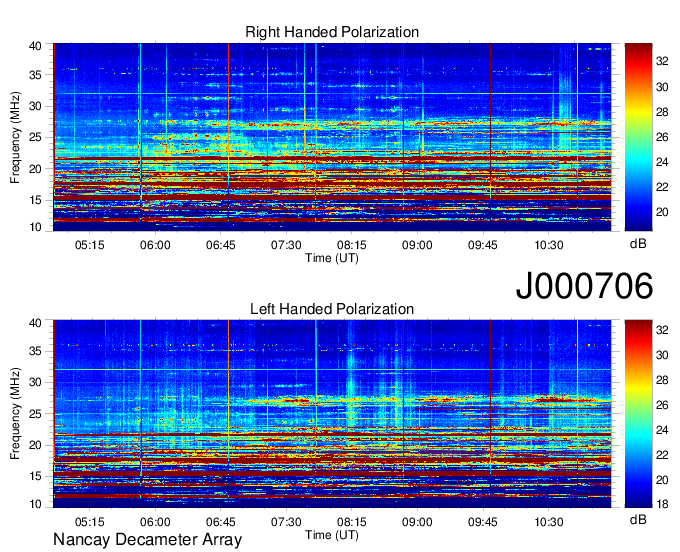Click the 'Nancay Decameter Array' caption
Image resolution: width=680 pixels, height=552 pixels.
pyautogui.click(x=147, y=540)
